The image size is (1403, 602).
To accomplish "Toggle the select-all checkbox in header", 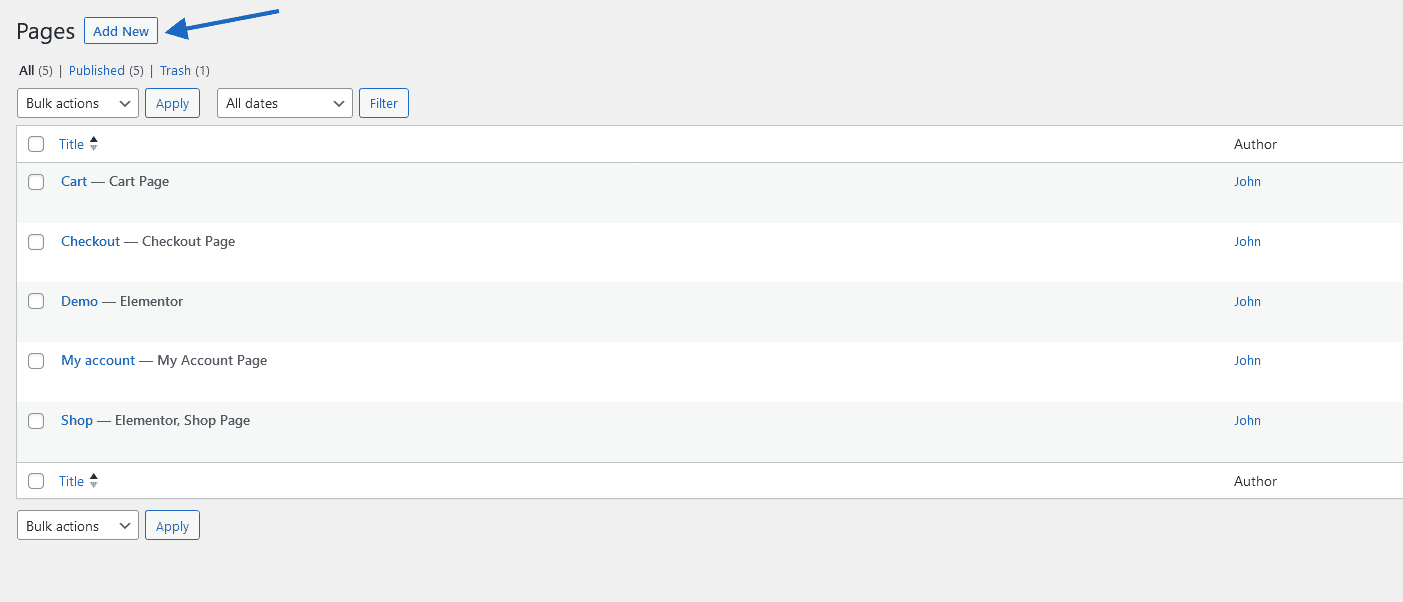I will tap(36, 144).
